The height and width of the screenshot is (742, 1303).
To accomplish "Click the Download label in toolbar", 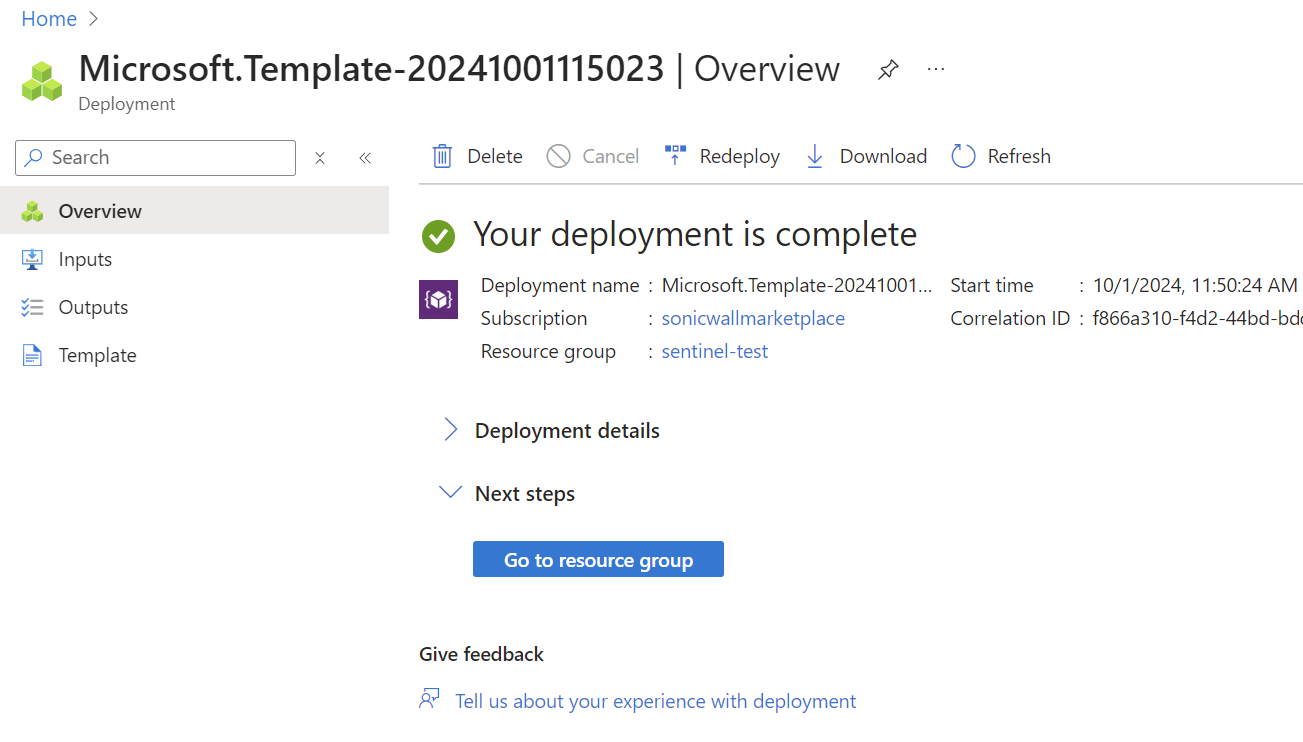I will [883, 156].
